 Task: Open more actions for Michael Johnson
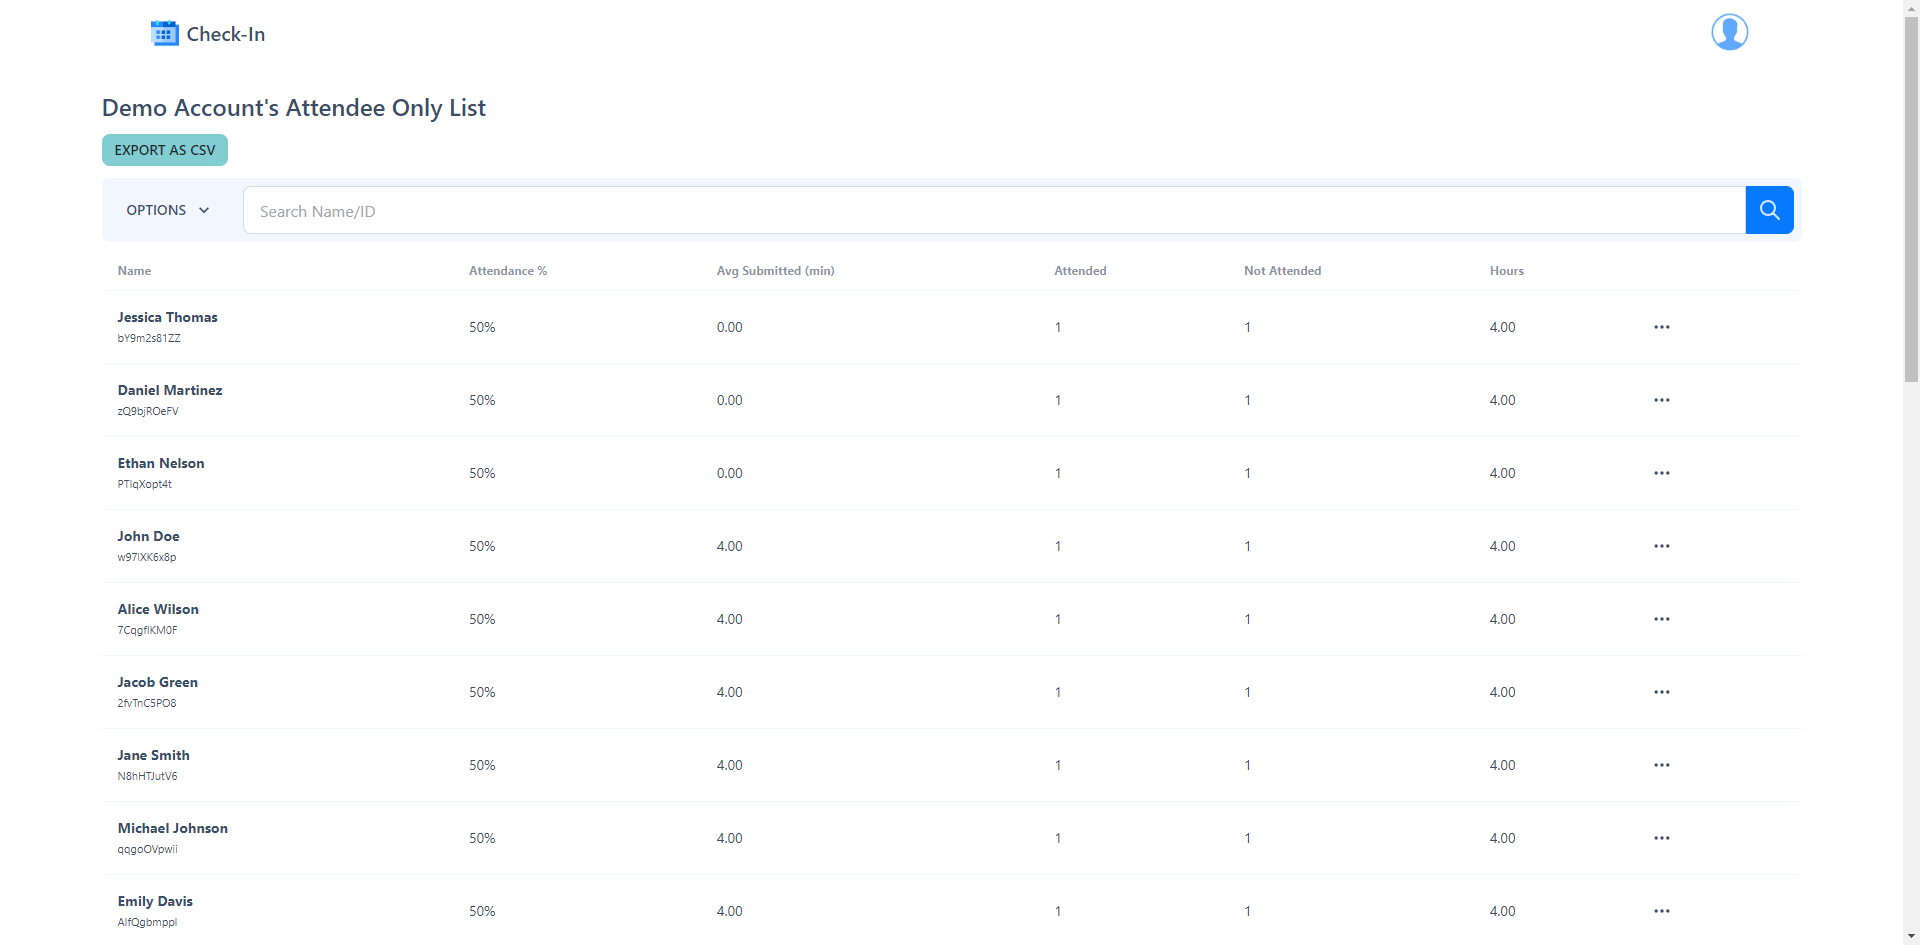1661,838
